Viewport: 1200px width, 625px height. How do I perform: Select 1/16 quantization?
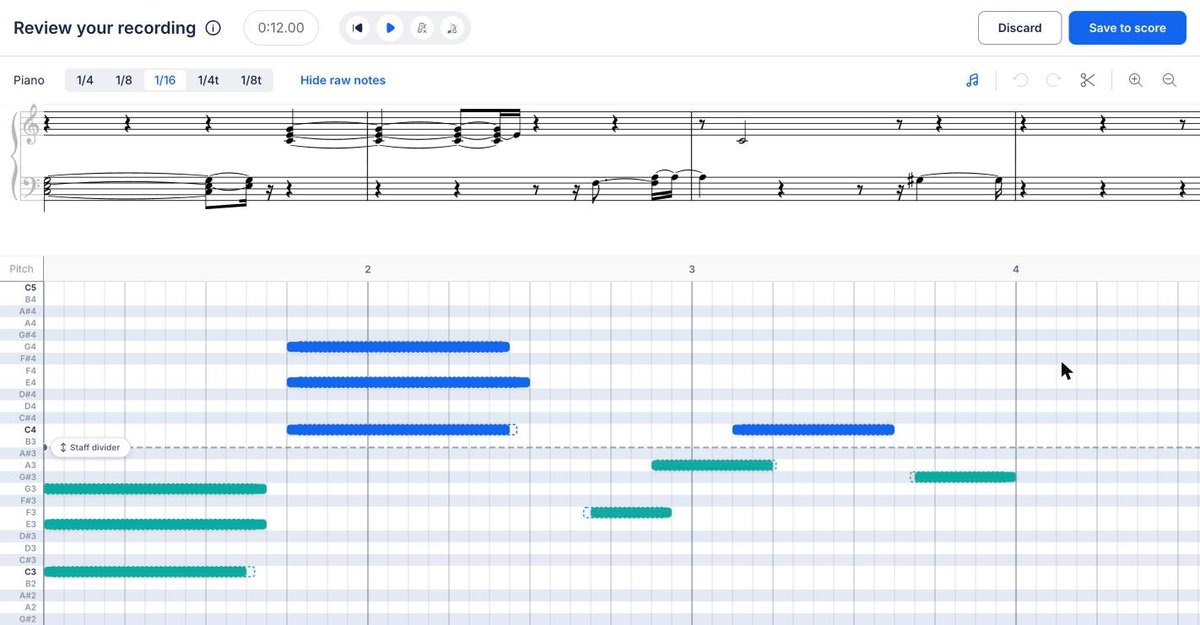coord(165,80)
